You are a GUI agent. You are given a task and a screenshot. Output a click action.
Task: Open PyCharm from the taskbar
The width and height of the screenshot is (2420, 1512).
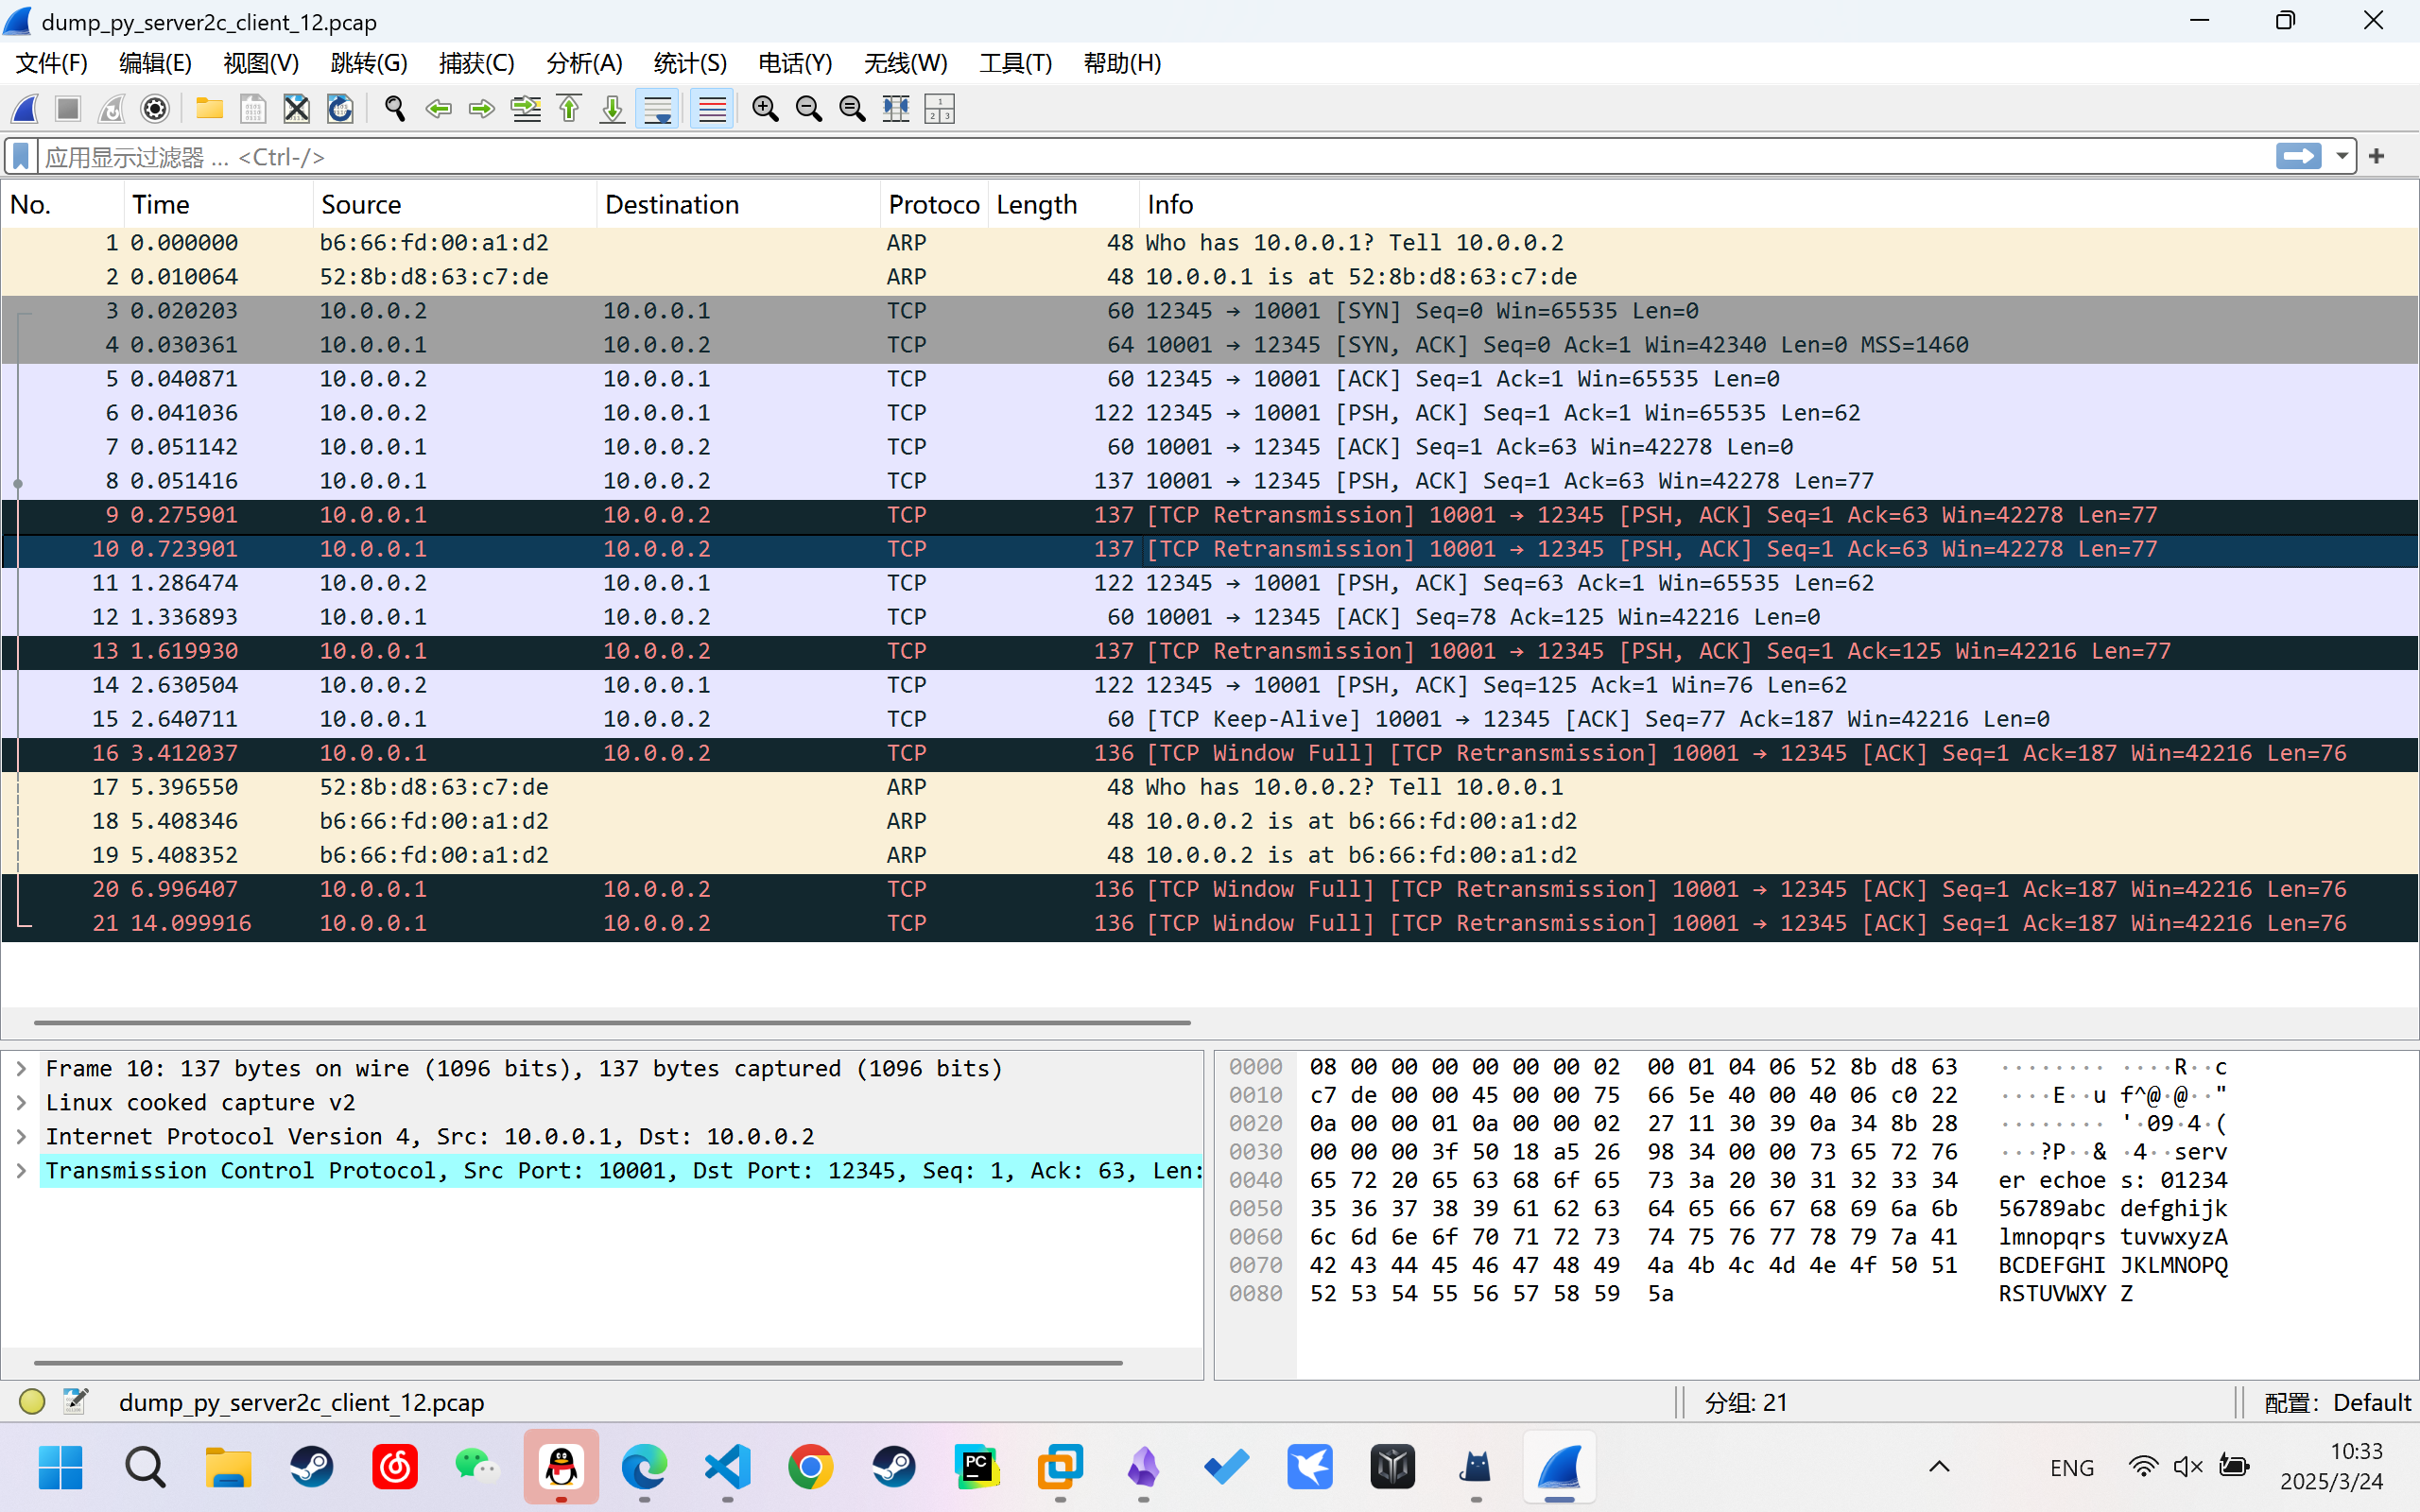pos(977,1467)
